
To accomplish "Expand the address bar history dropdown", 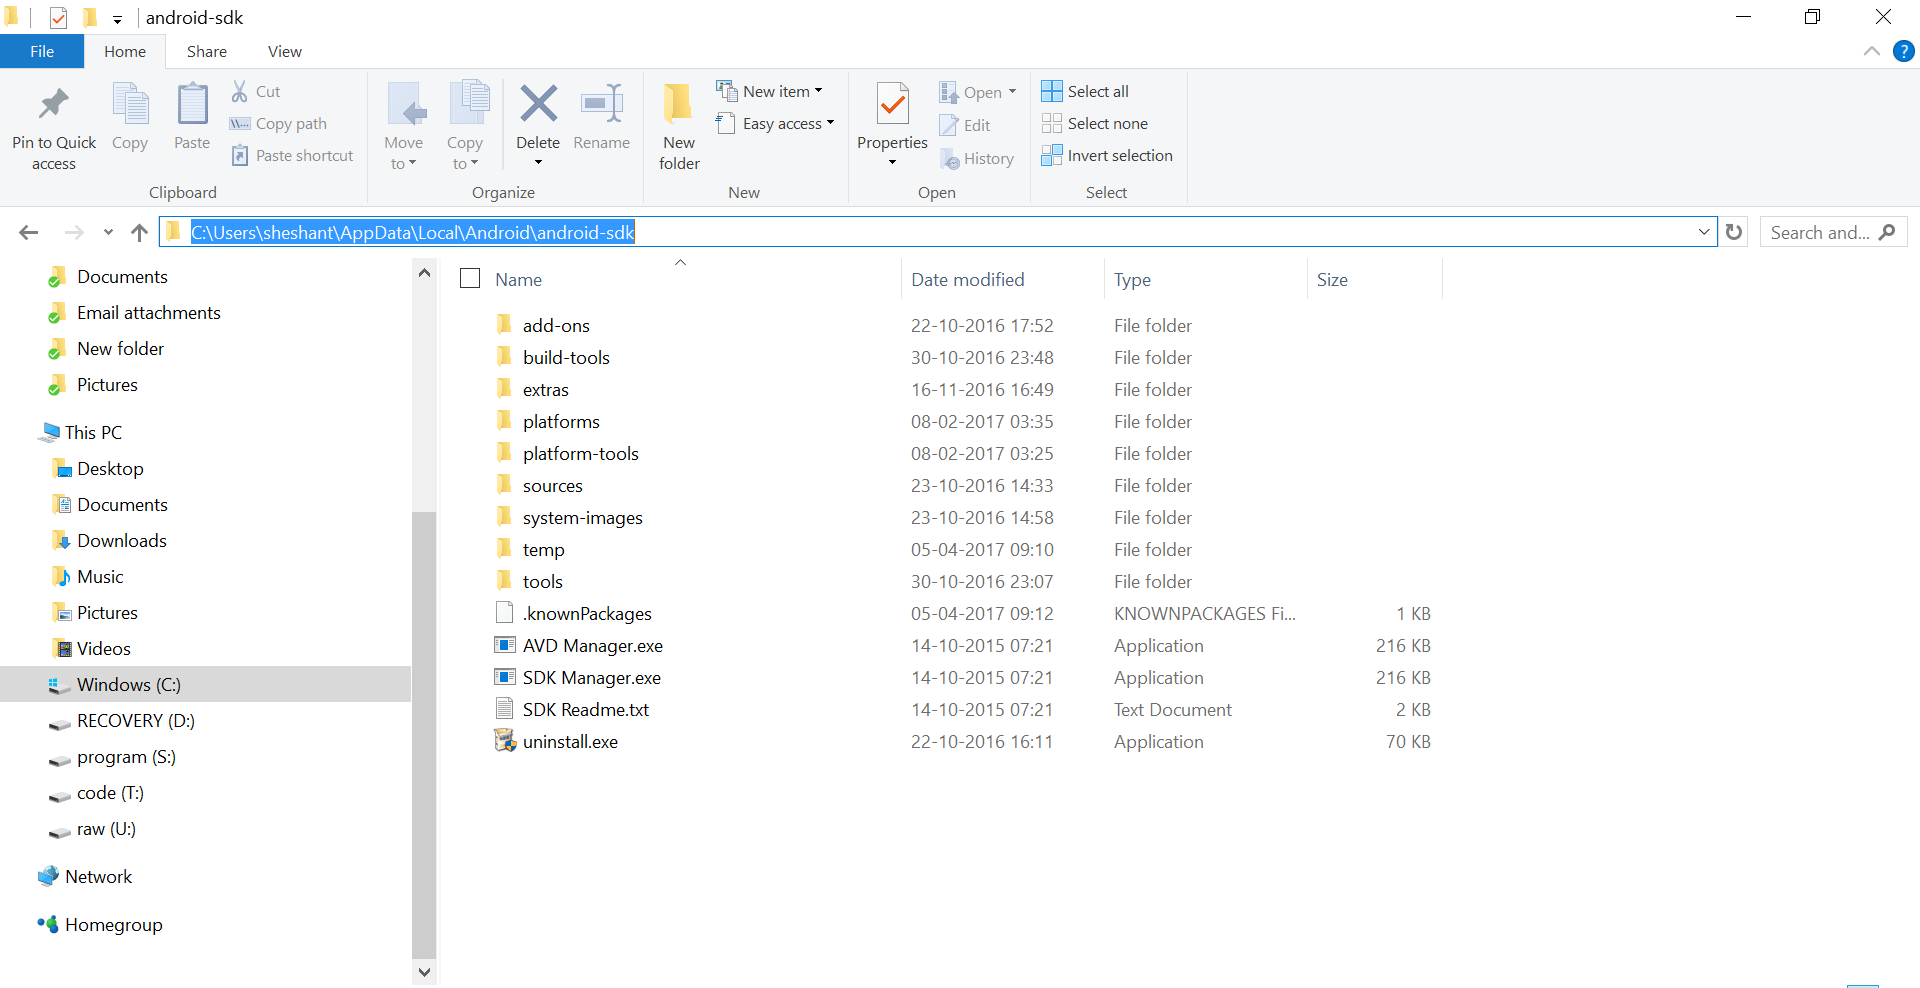I will click(x=1704, y=232).
